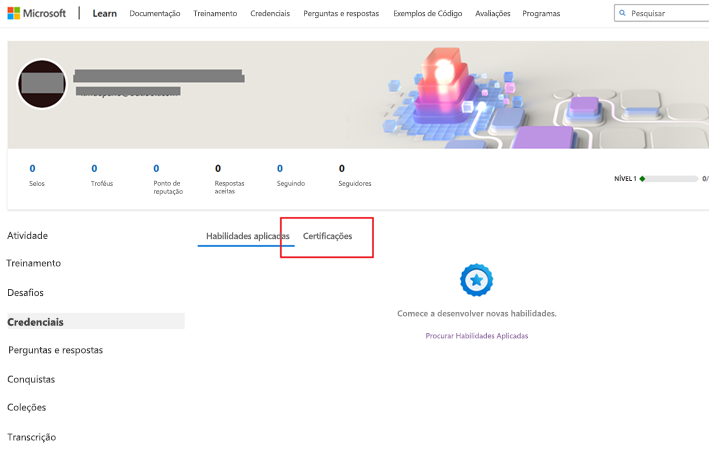
Task: Click the Selos count
Action: [32, 169]
